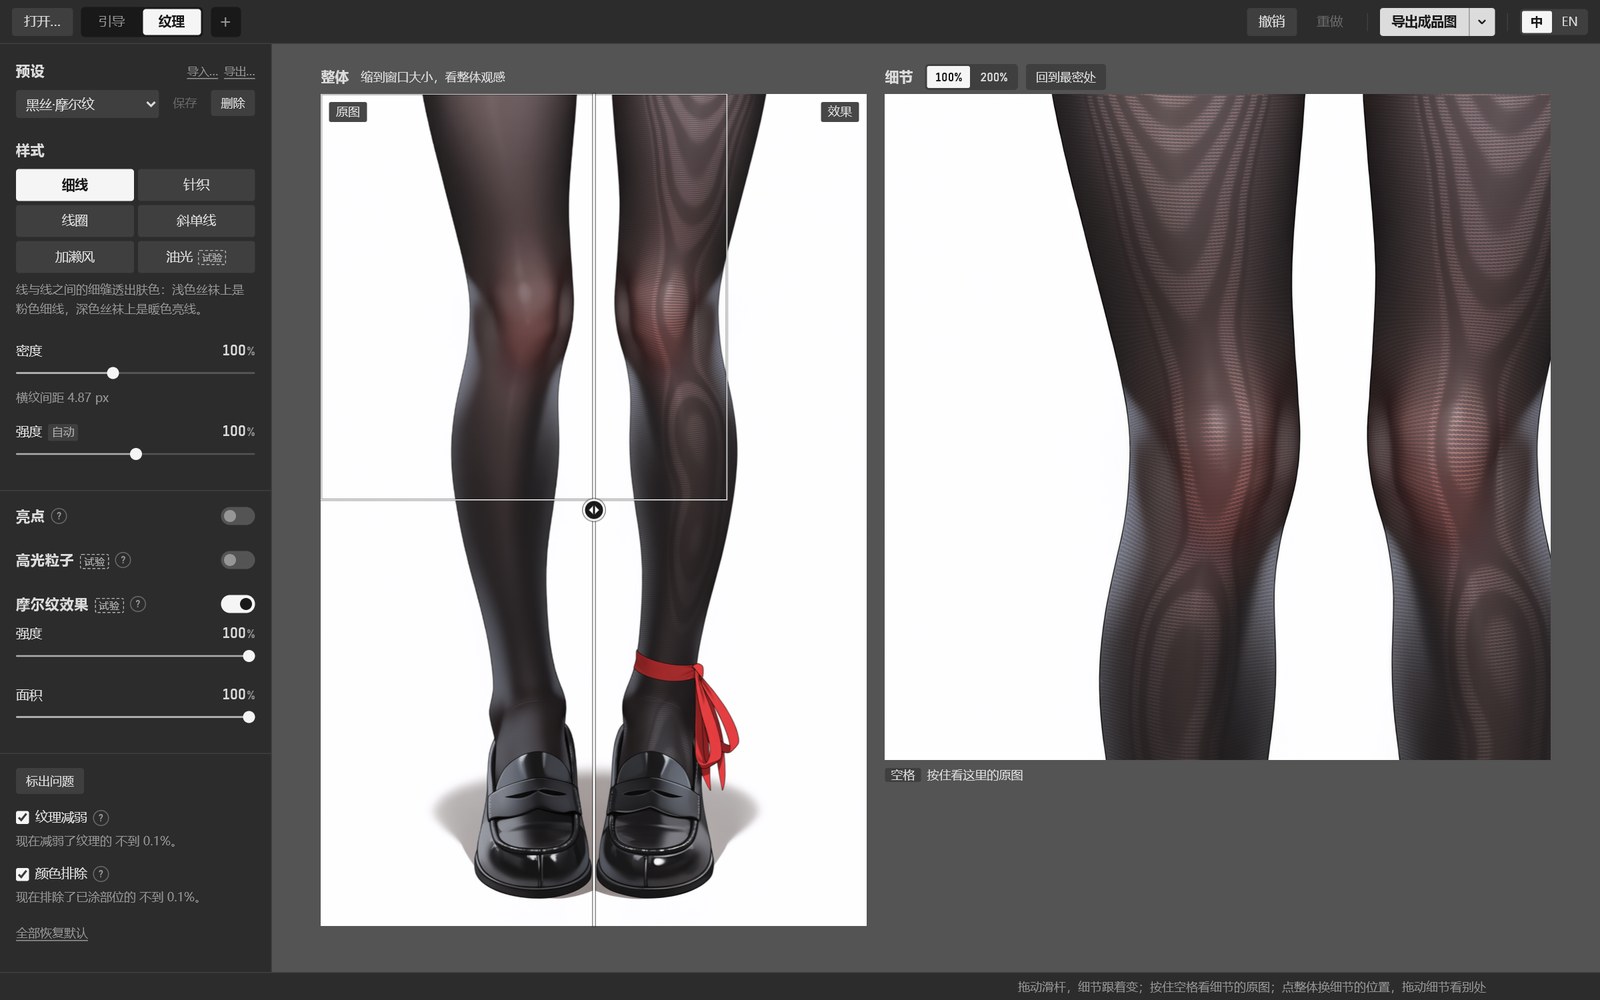Click the 自动 tag beside 强度
1600x1000 pixels.
(63, 432)
